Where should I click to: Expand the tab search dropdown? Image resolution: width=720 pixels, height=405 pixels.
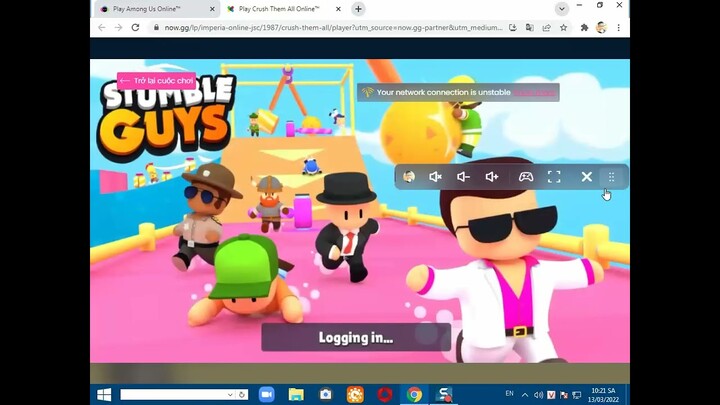562,9
